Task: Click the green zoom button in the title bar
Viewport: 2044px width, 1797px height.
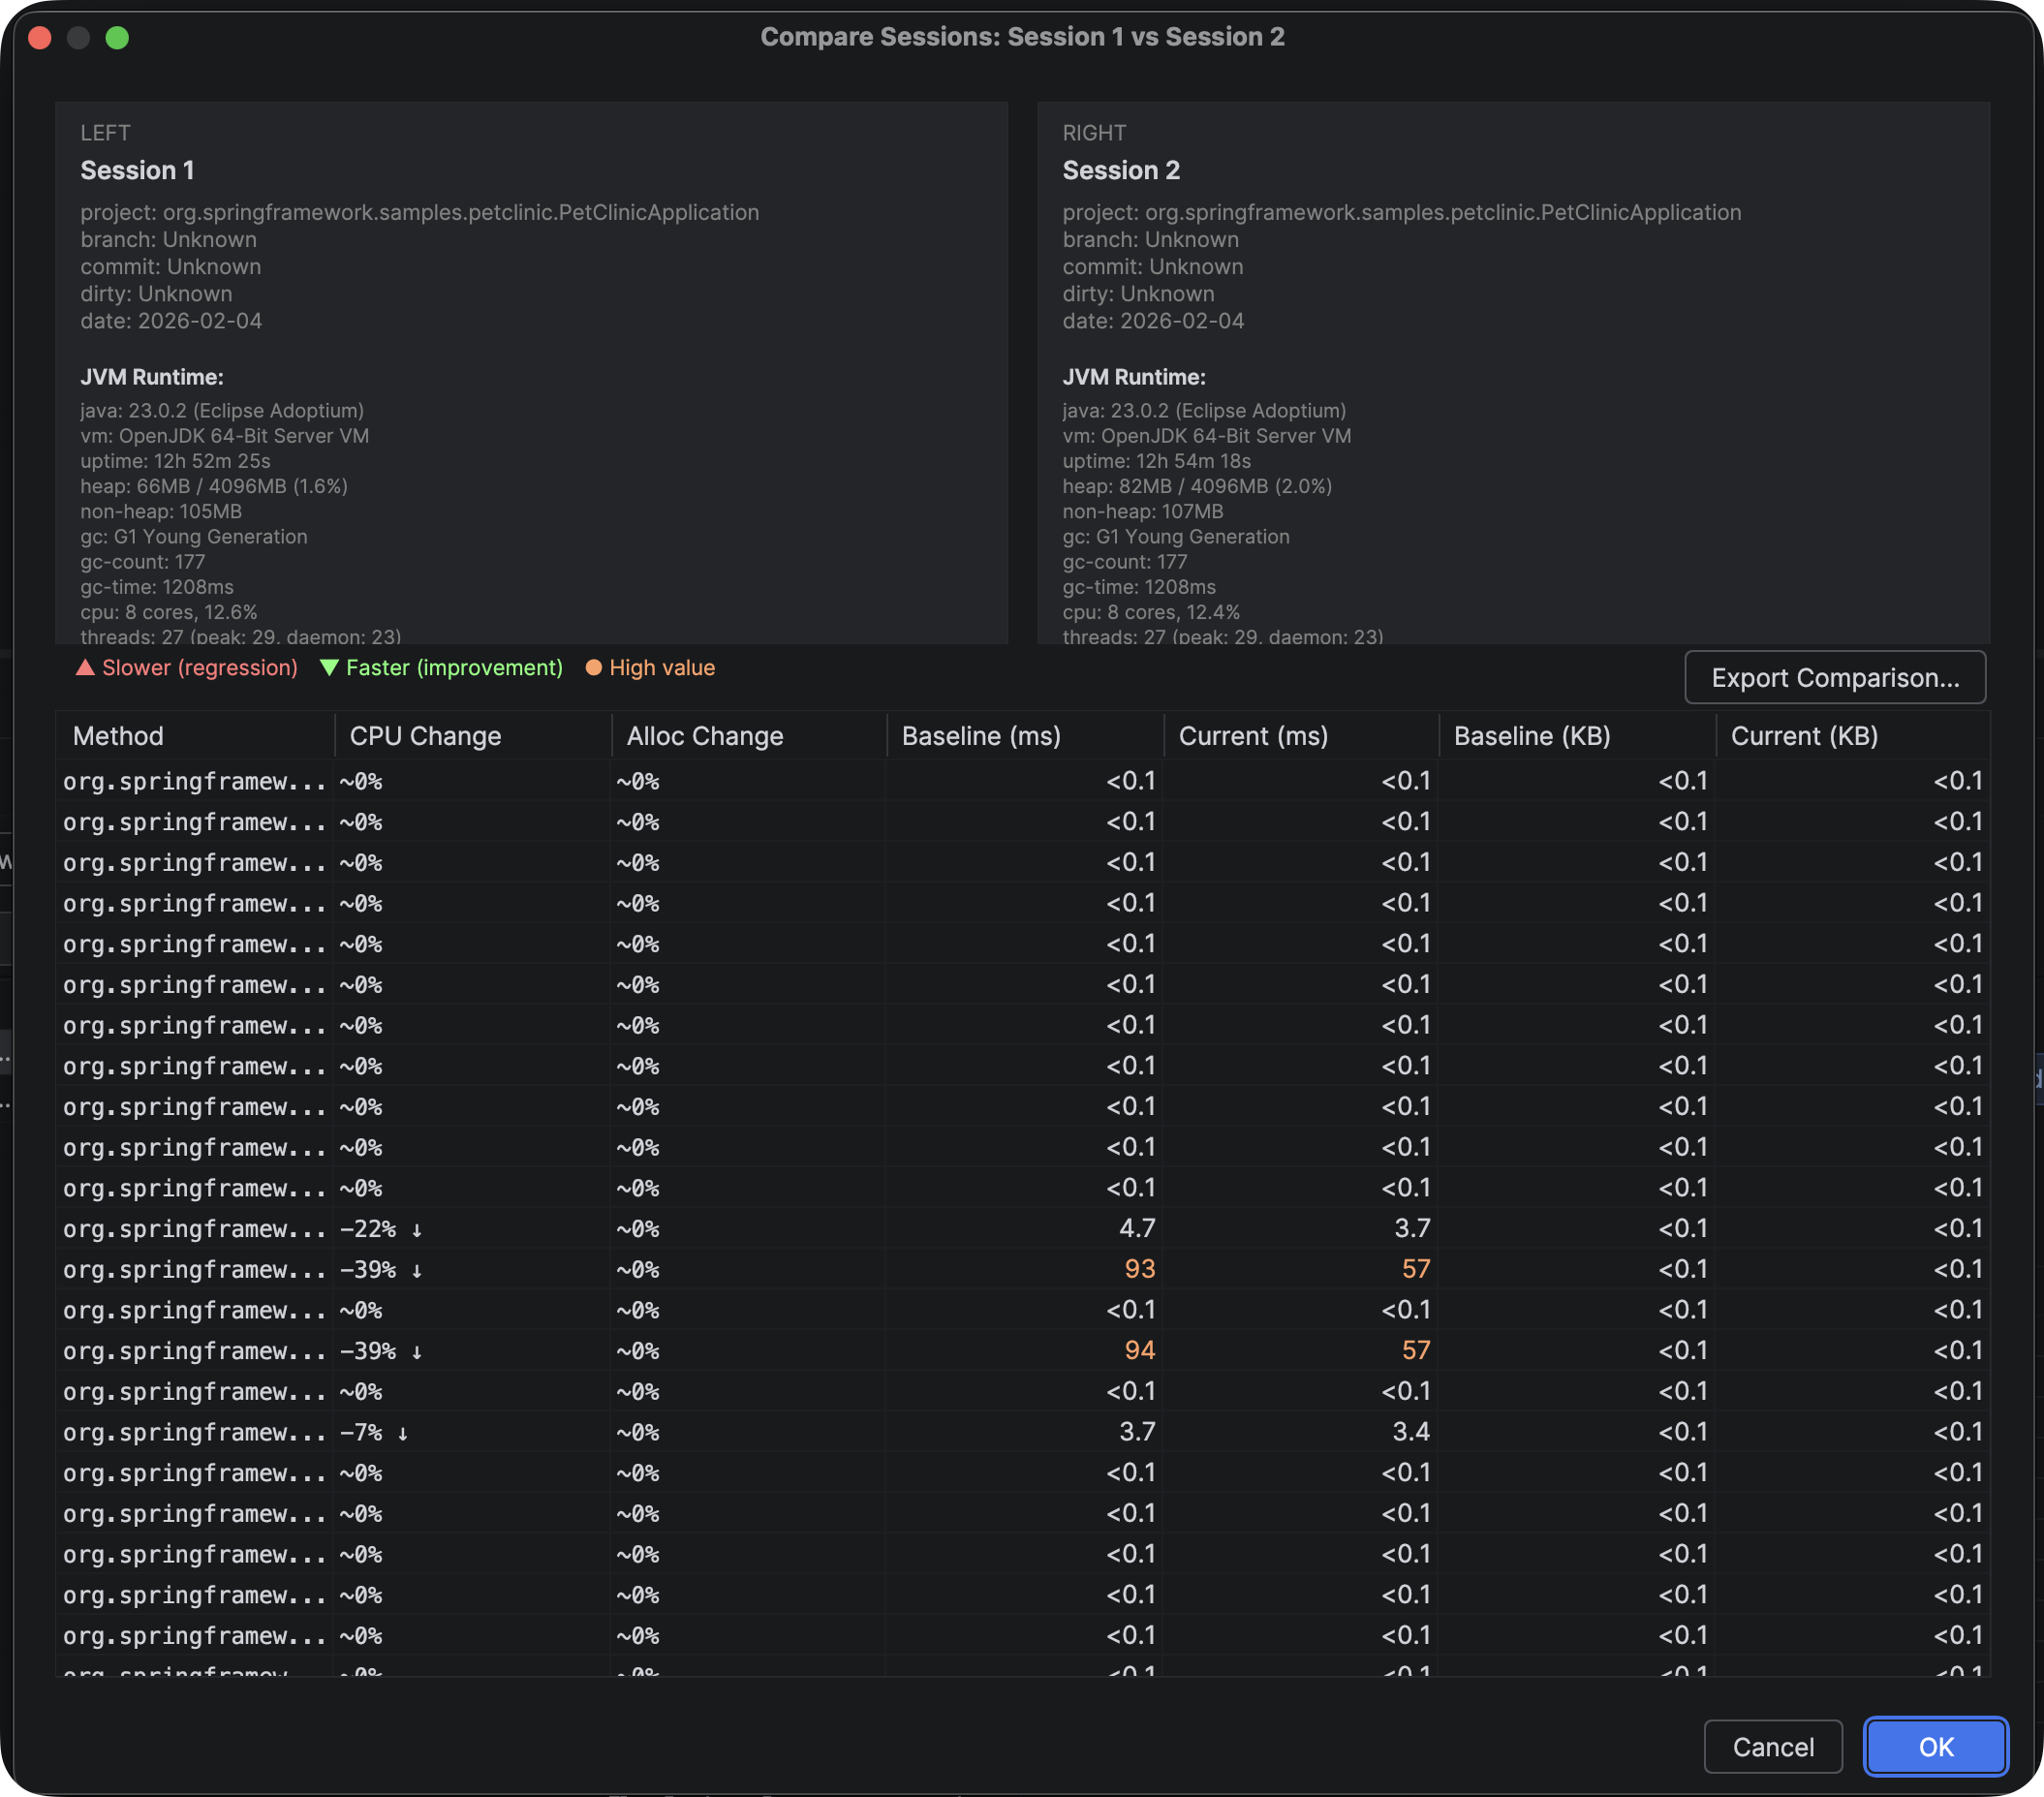Action: [x=118, y=38]
